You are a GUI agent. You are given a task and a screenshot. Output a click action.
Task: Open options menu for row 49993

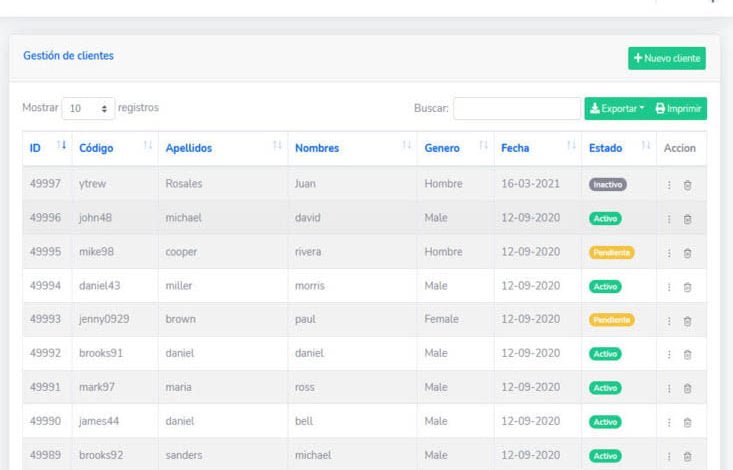coord(669,321)
